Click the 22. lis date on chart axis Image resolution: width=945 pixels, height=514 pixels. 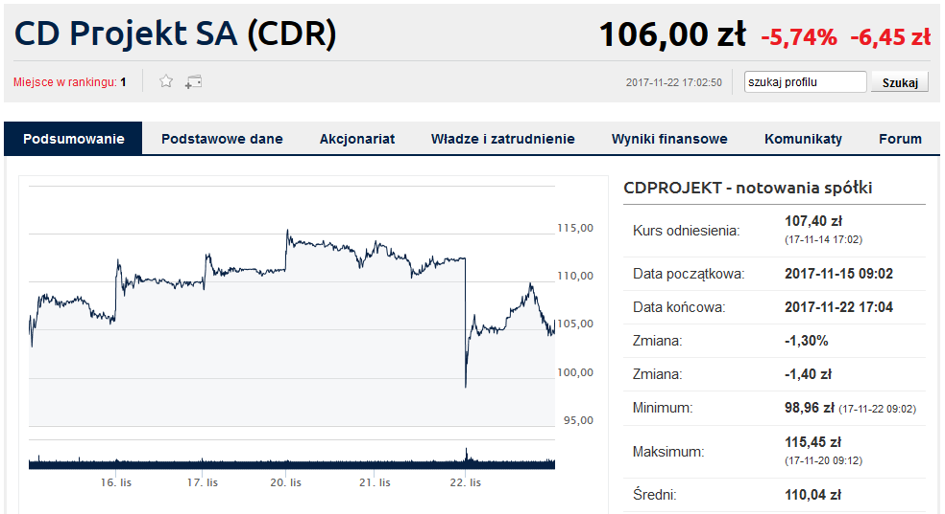point(465,482)
